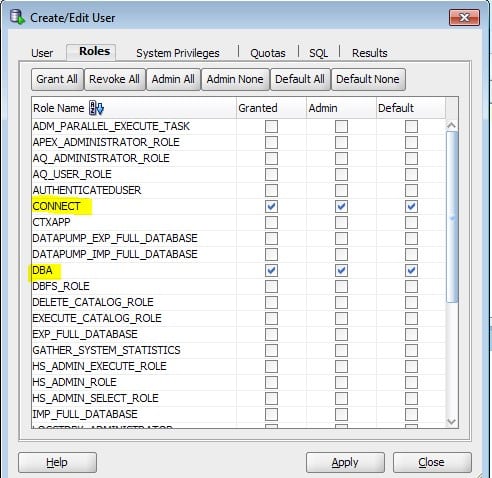
Task: Select the DBFS_ROLE row name
Action: coord(61,286)
